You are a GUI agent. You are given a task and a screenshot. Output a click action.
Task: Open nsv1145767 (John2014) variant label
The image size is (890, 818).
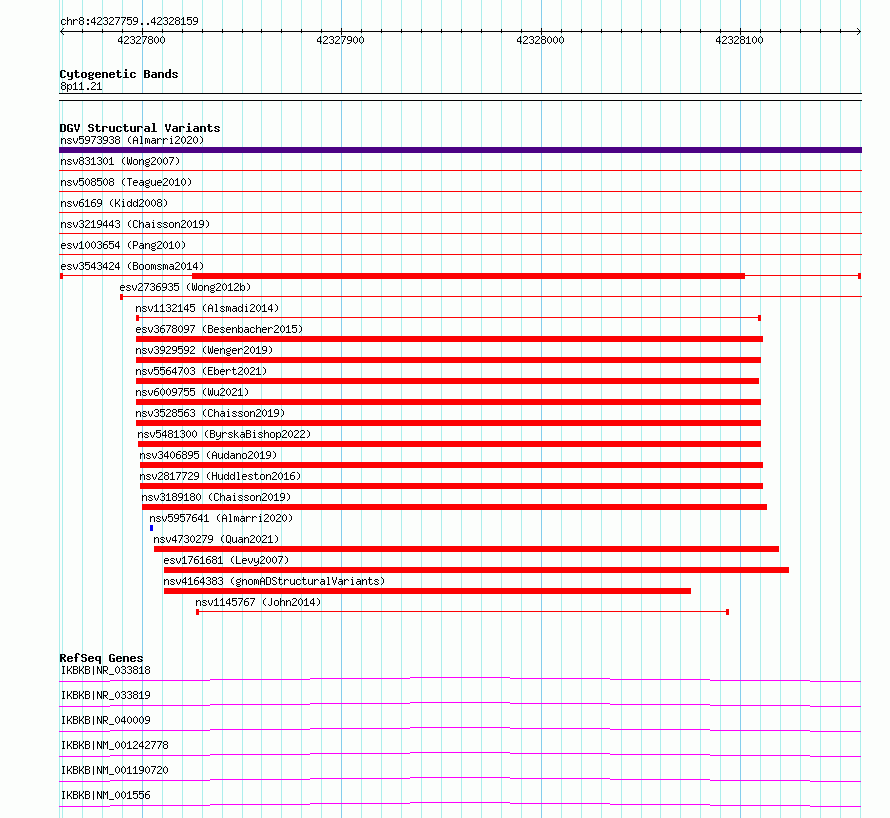coord(258,602)
